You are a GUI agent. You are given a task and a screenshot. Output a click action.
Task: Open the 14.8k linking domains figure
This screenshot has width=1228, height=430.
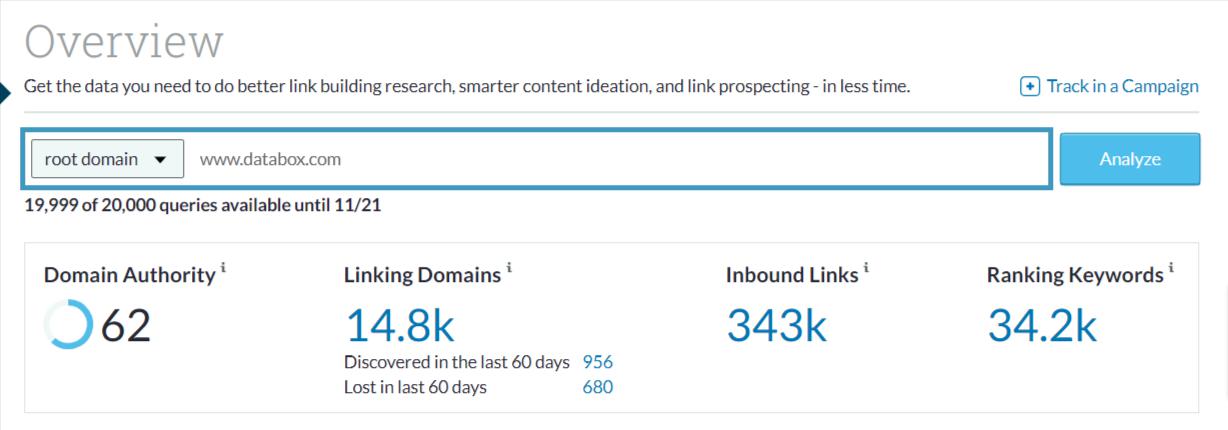point(400,326)
